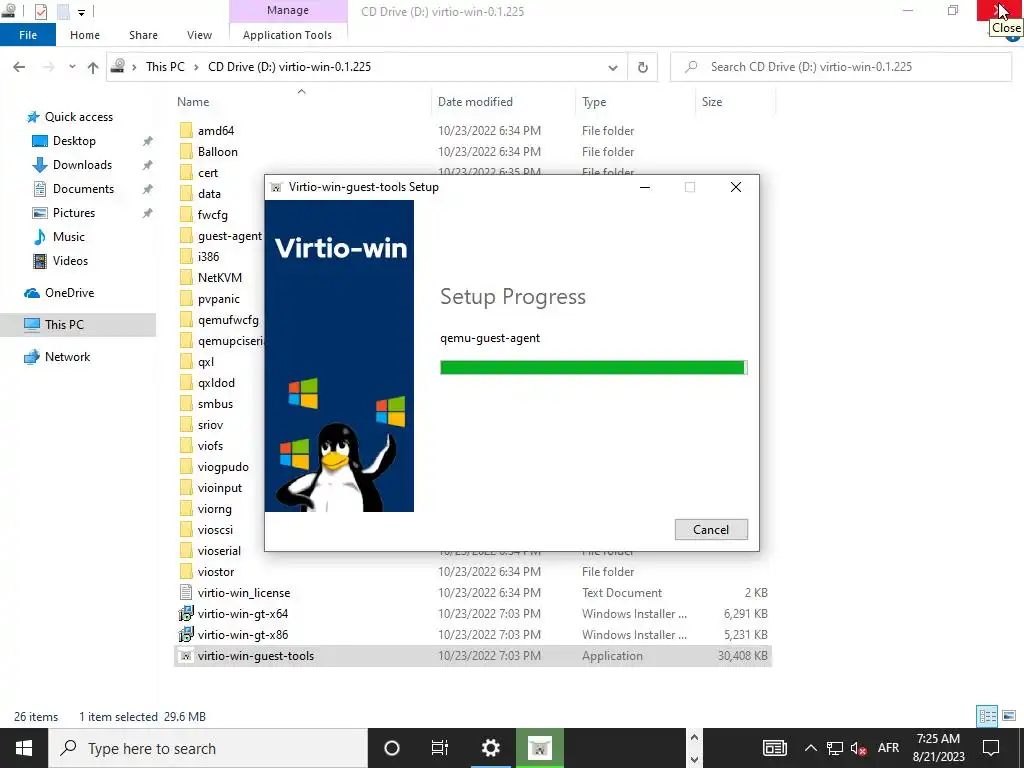Click the CD Drive (D:) breadcrumb segment

pos(289,67)
